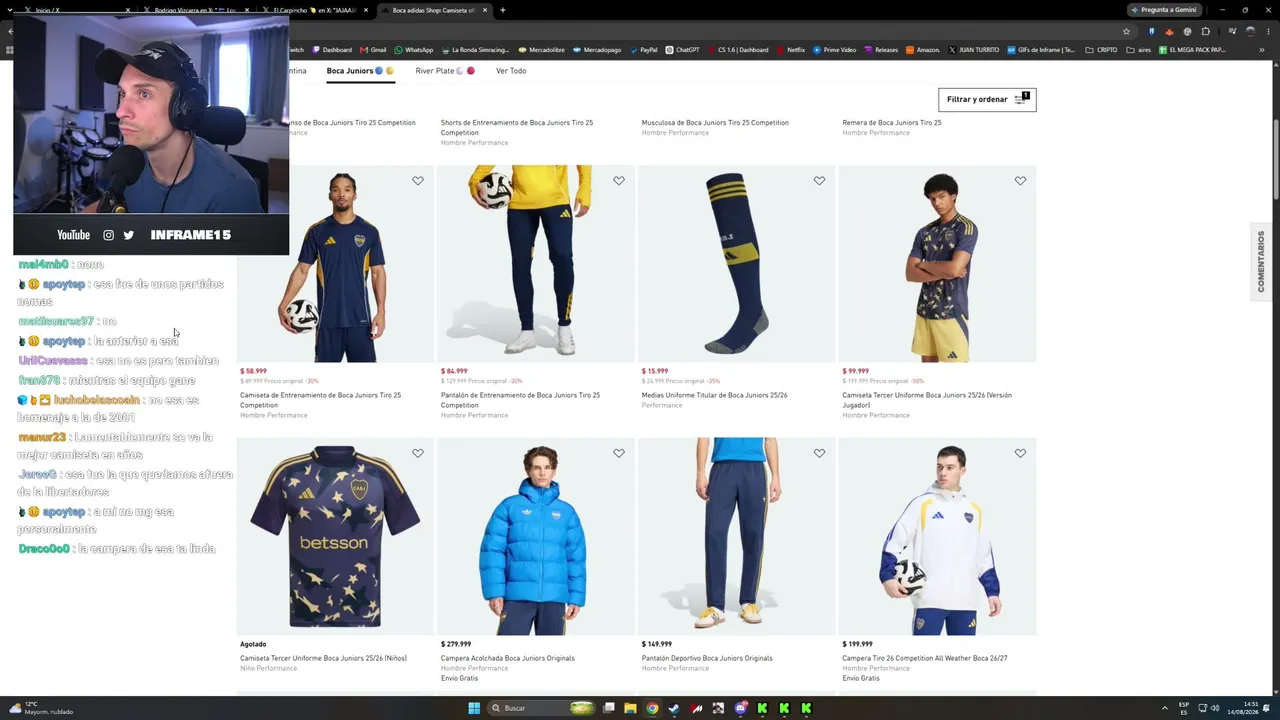
Task: Open the Netflix bookmark
Action: pos(791,50)
